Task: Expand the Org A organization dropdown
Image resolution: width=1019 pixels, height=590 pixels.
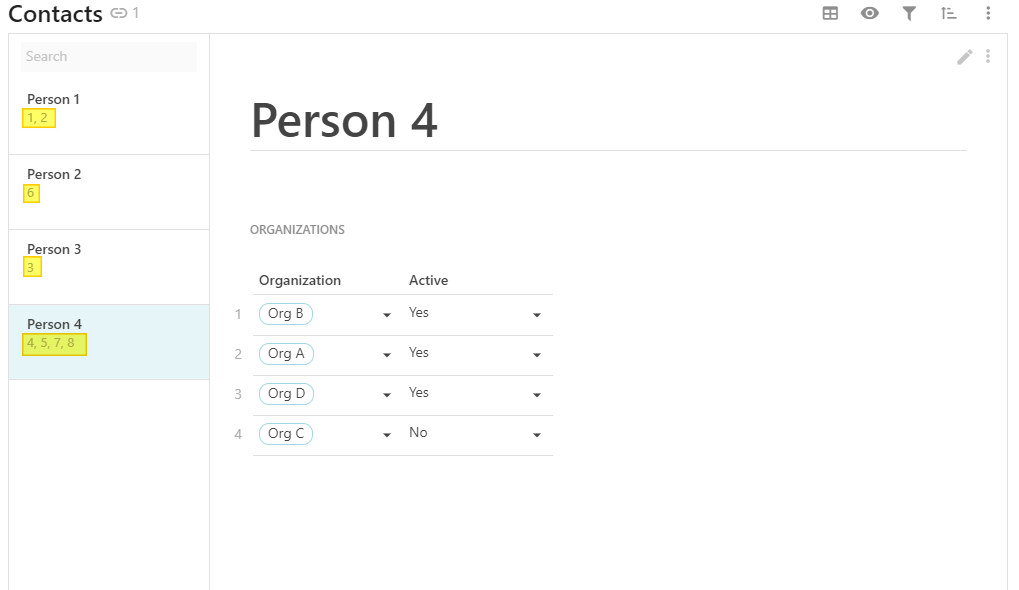Action: tap(386, 355)
